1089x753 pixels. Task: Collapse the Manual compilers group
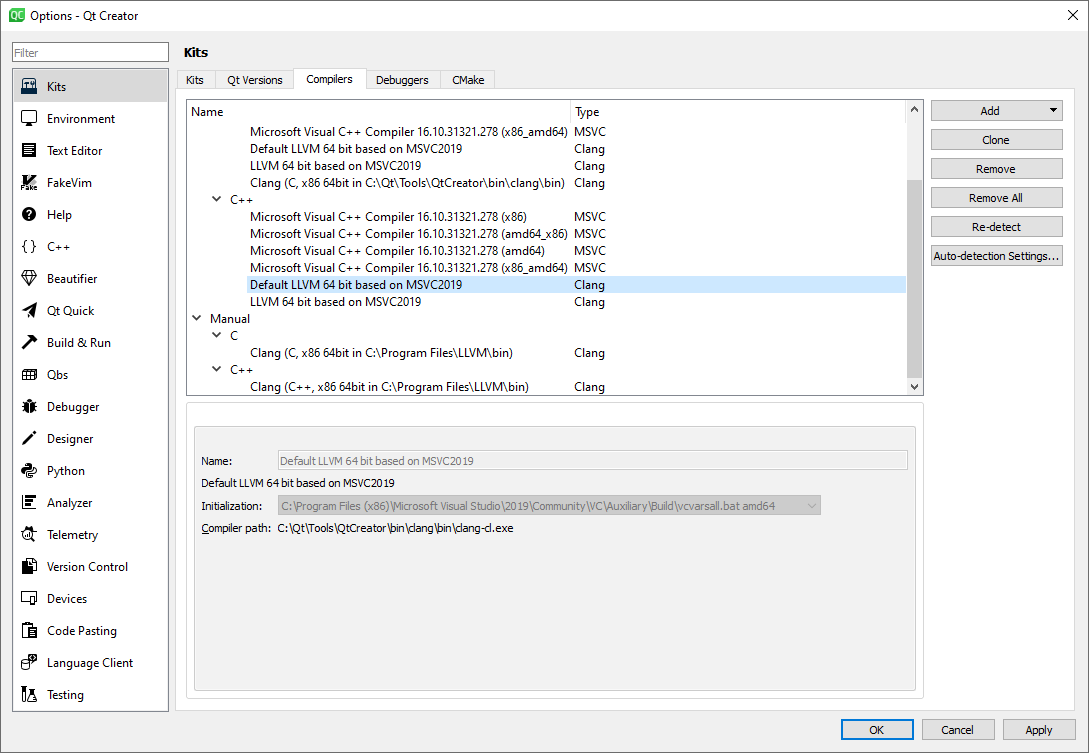197,318
